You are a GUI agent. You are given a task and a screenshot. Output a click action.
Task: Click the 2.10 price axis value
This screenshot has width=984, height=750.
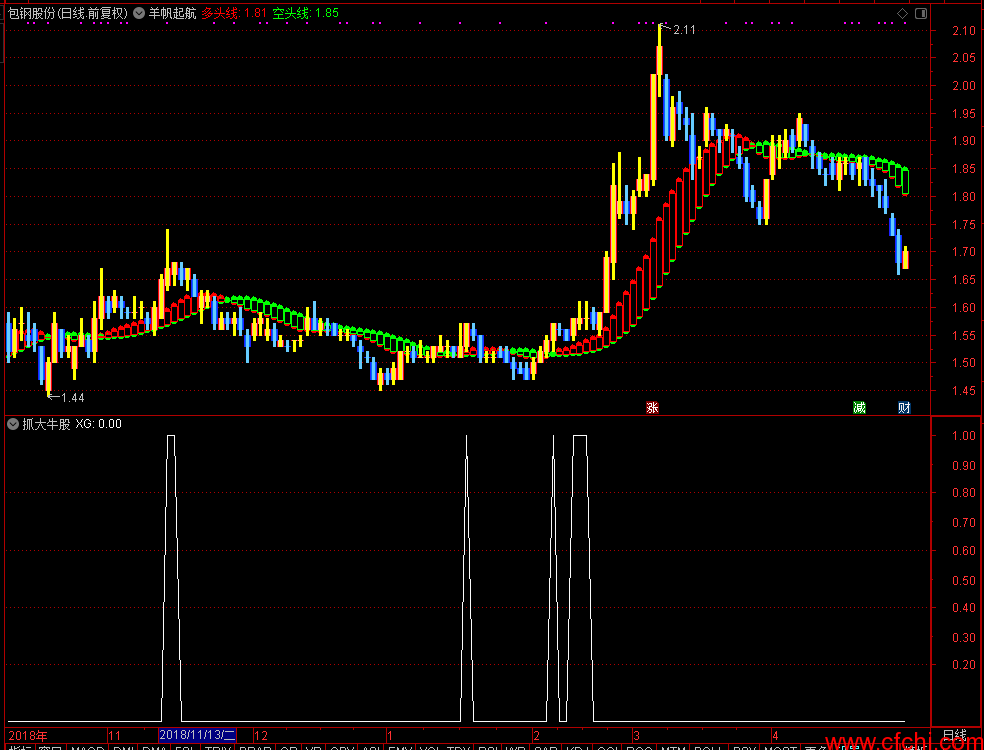[x=963, y=30]
